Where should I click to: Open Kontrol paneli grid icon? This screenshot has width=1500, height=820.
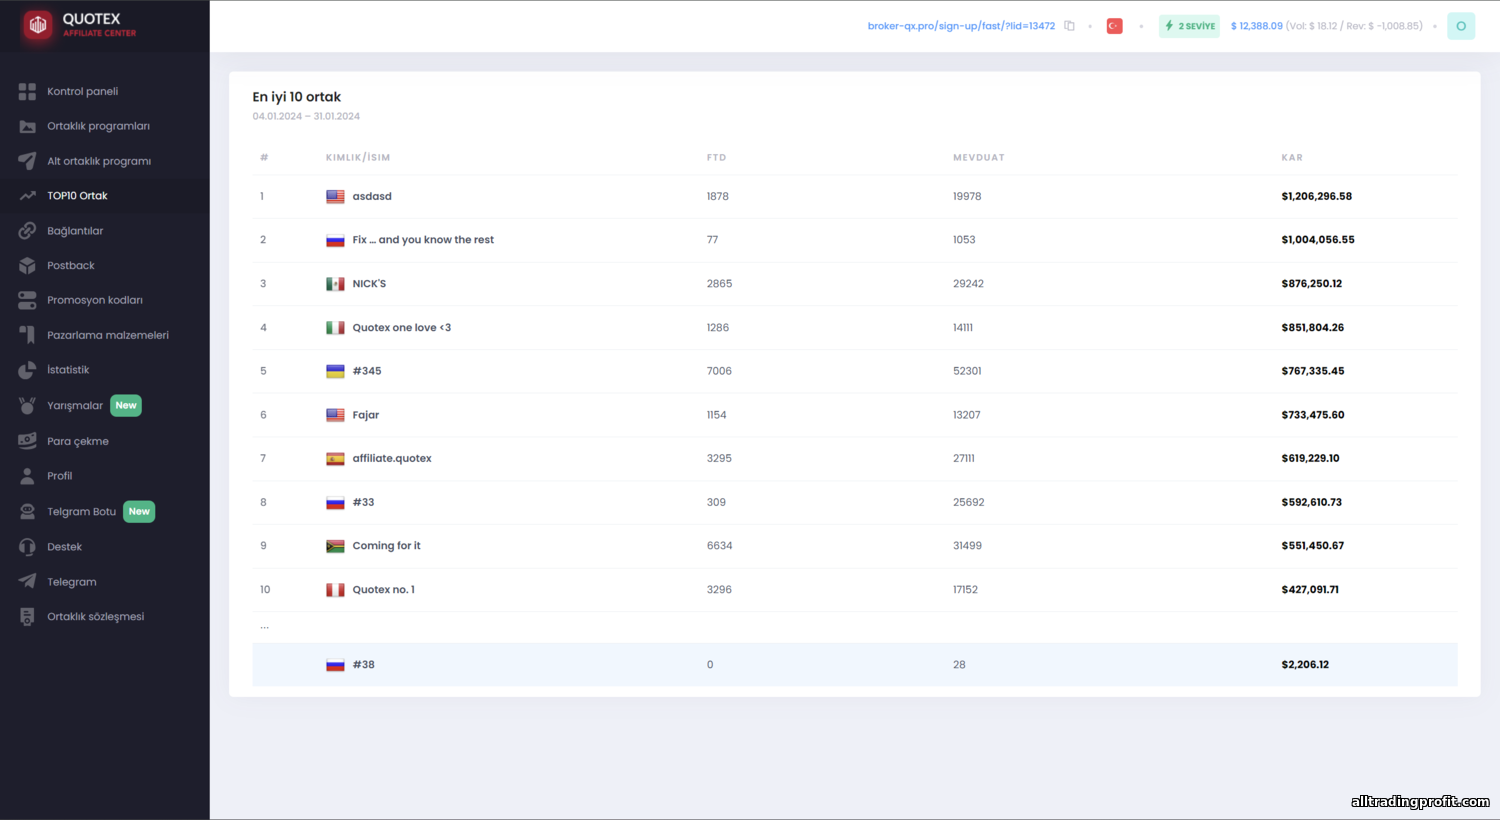tap(27, 91)
